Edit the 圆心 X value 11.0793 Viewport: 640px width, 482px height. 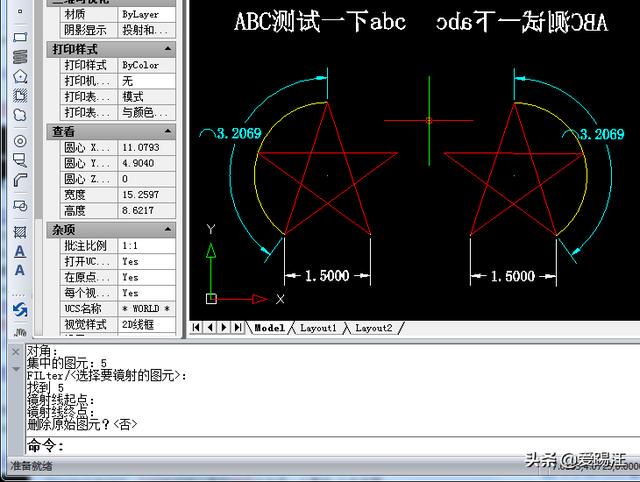147,147
